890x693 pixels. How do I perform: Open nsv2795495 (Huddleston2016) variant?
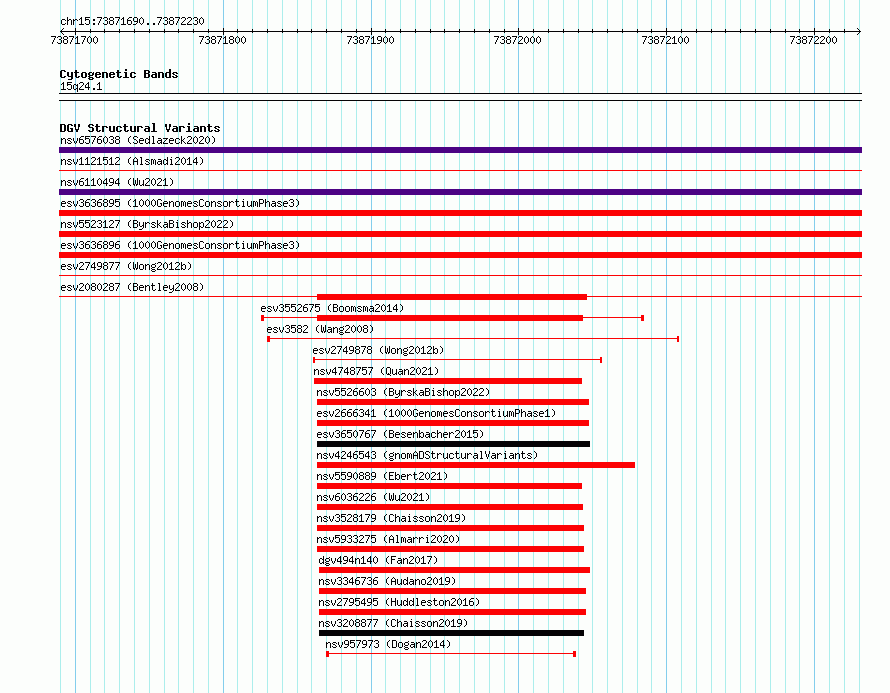pos(399,602)
